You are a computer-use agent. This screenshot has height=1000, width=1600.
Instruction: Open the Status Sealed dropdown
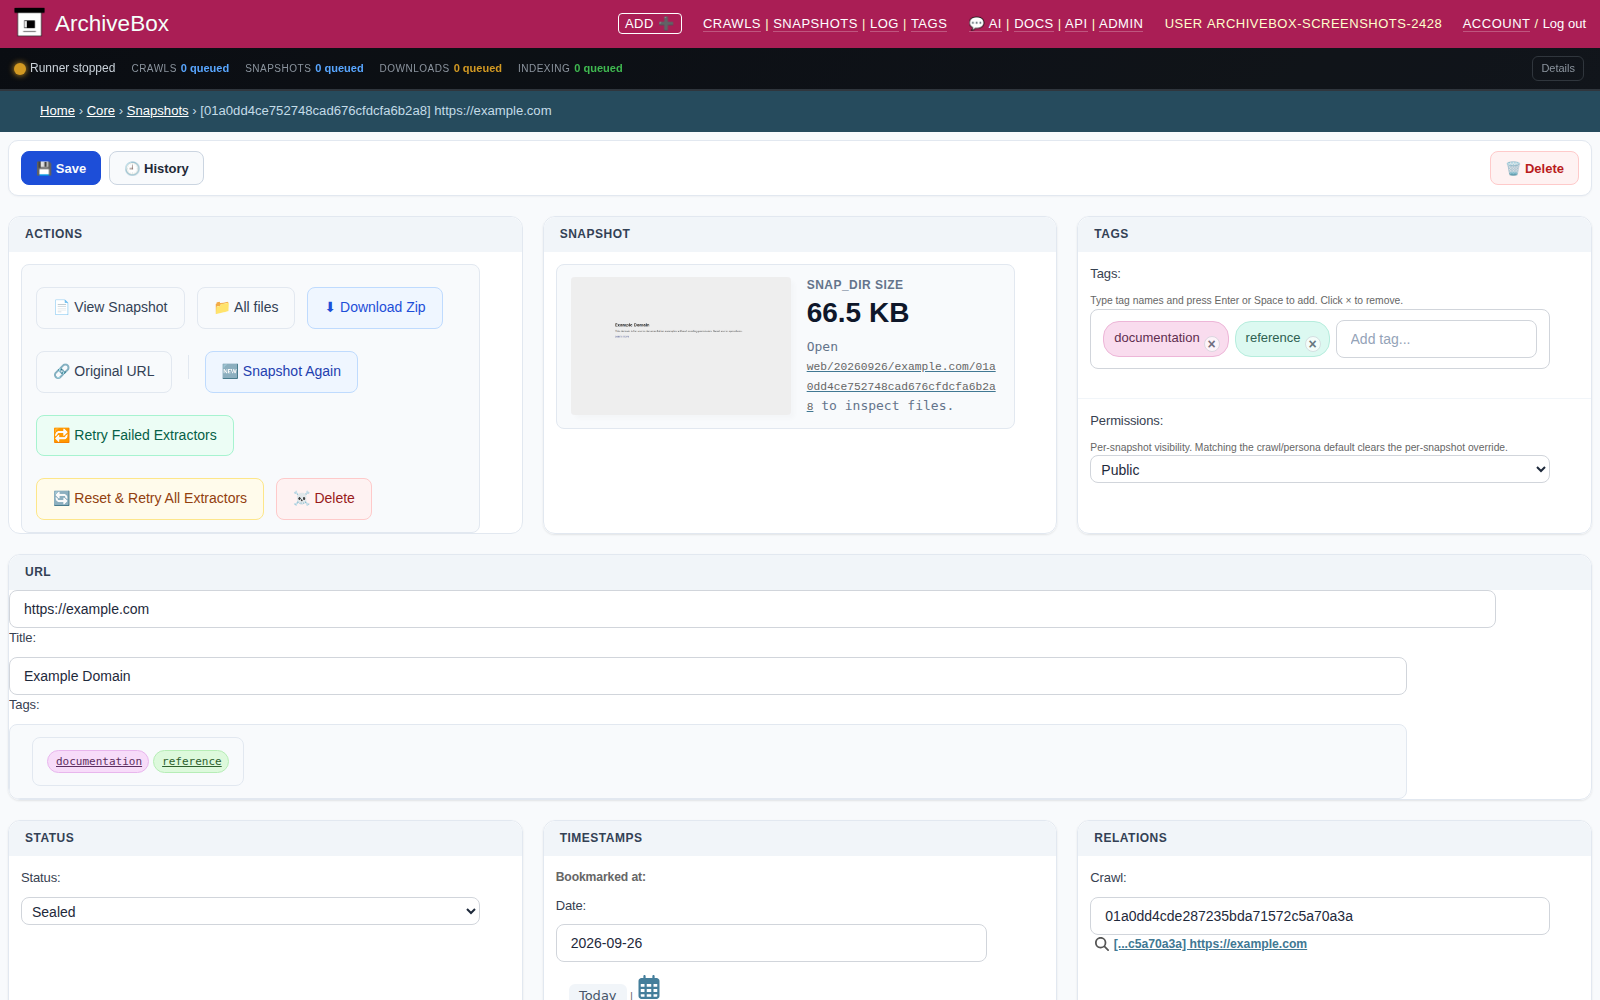(250, 911)
